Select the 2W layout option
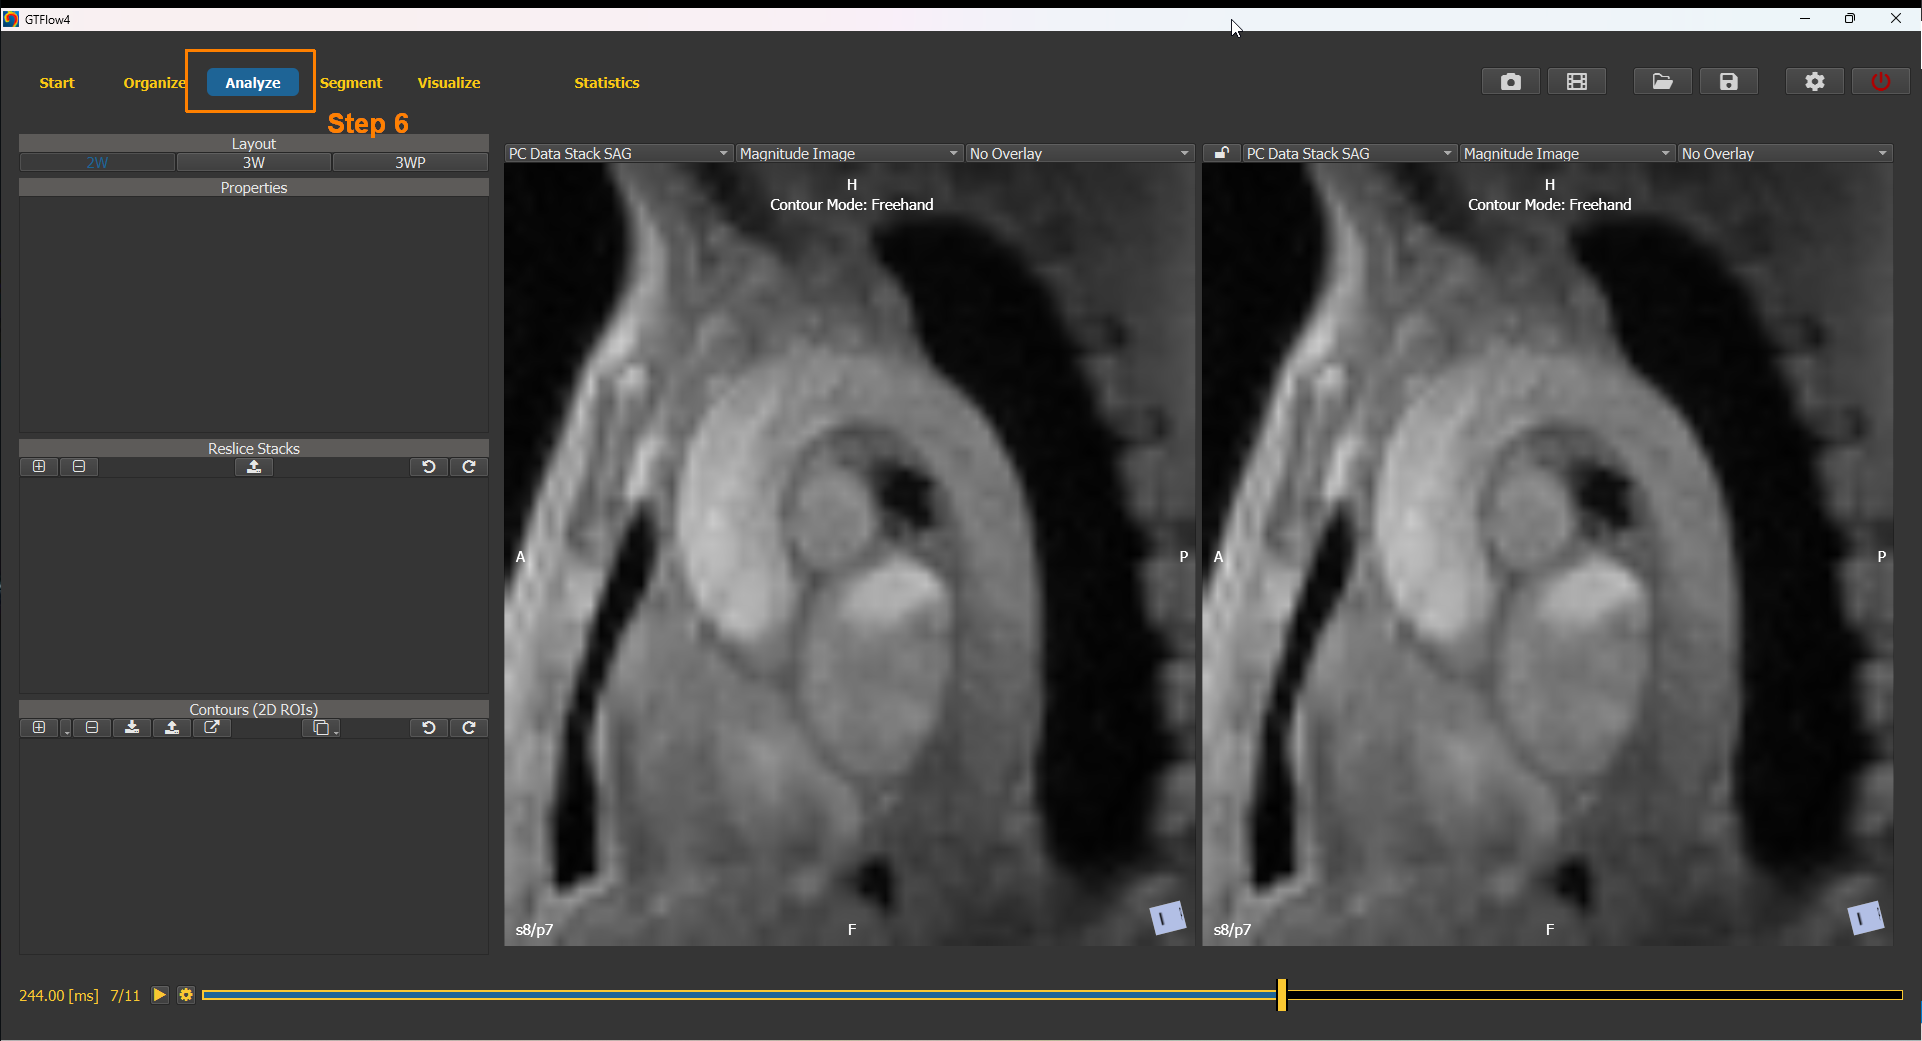 (97, 162)
